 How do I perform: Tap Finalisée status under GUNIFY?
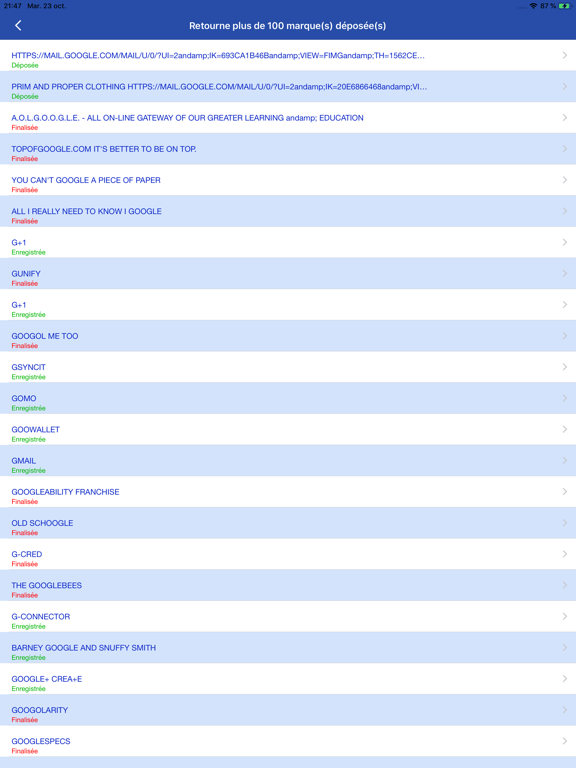point(24,284)
